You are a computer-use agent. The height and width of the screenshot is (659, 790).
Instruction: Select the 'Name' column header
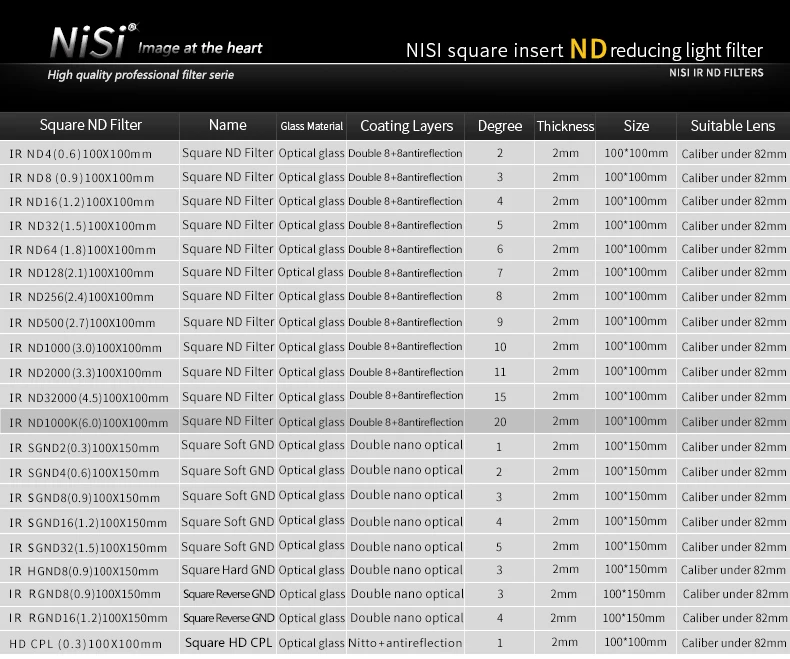(228, 125)
